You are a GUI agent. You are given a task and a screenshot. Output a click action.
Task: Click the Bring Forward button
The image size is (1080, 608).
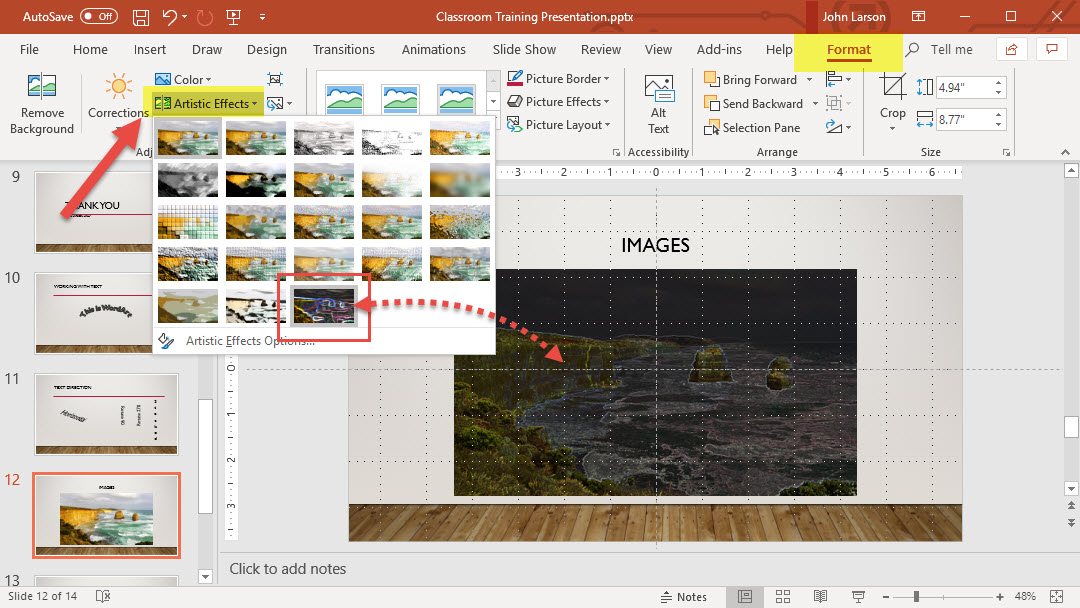pyautogui.click(x=750, y=80)
